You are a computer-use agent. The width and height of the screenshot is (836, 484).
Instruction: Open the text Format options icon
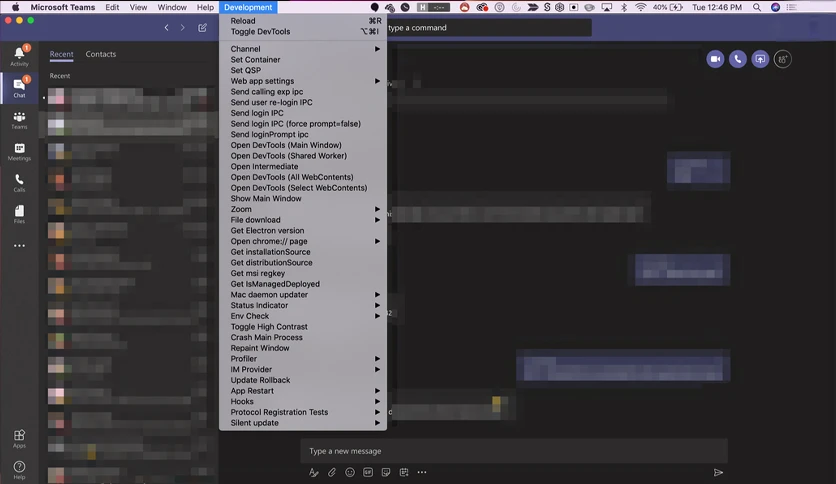[x=314, y=472]
